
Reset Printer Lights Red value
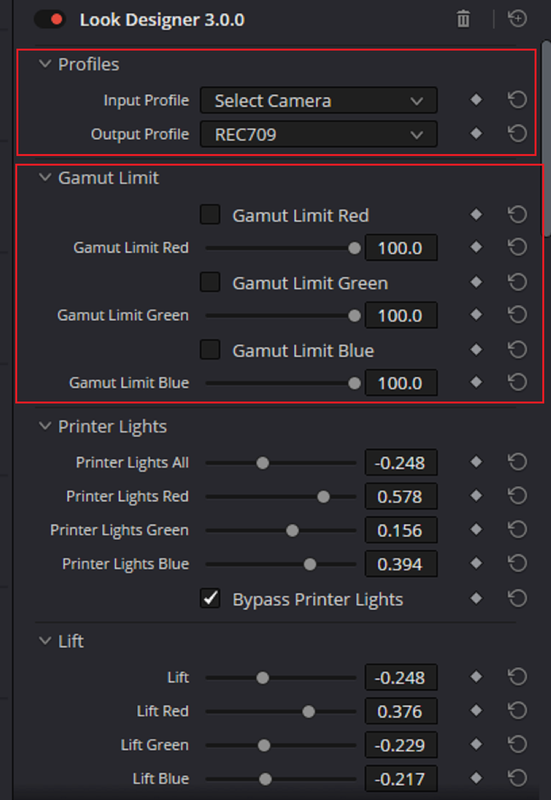[x=517, y=495]
